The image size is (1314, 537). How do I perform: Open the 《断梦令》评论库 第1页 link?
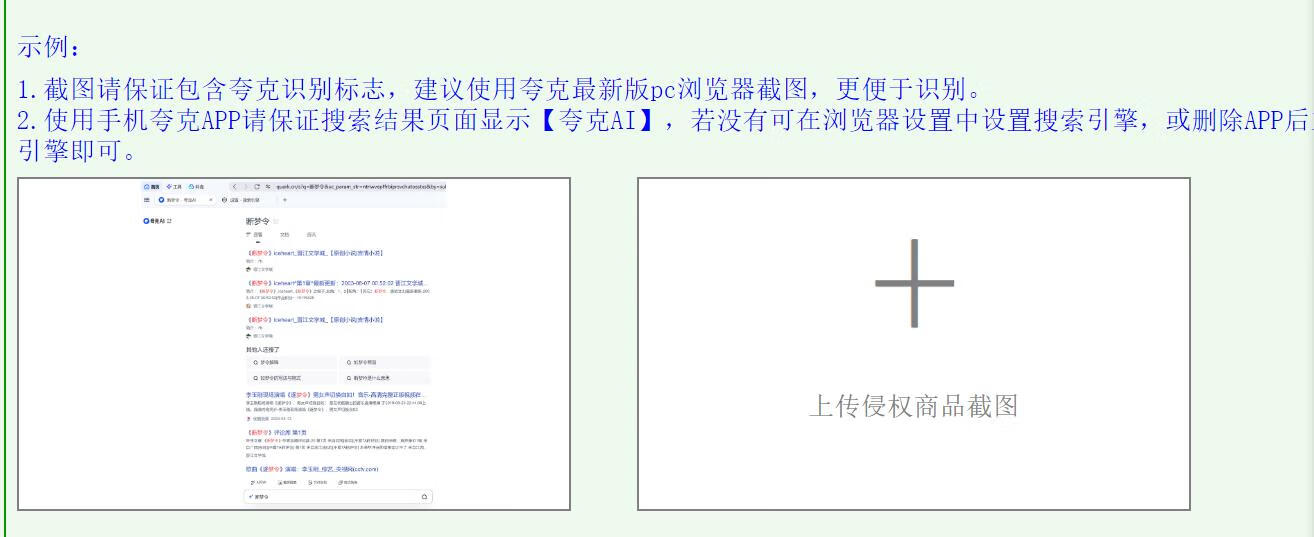click(x=279, y=432)
